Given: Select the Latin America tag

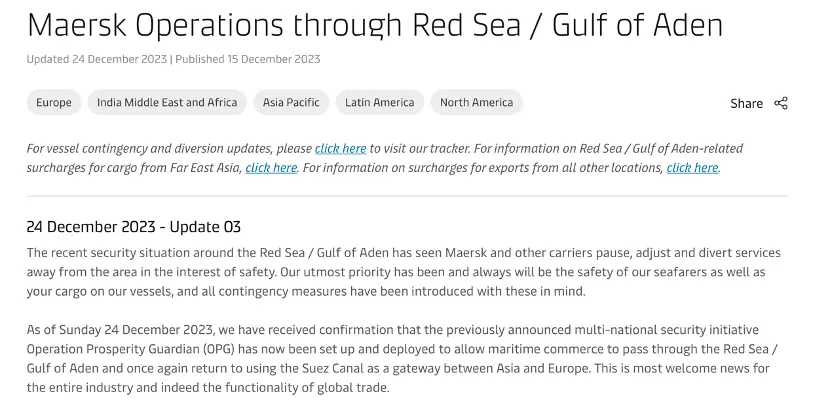Looking at the screenshot, I should (x=380, y=102).
